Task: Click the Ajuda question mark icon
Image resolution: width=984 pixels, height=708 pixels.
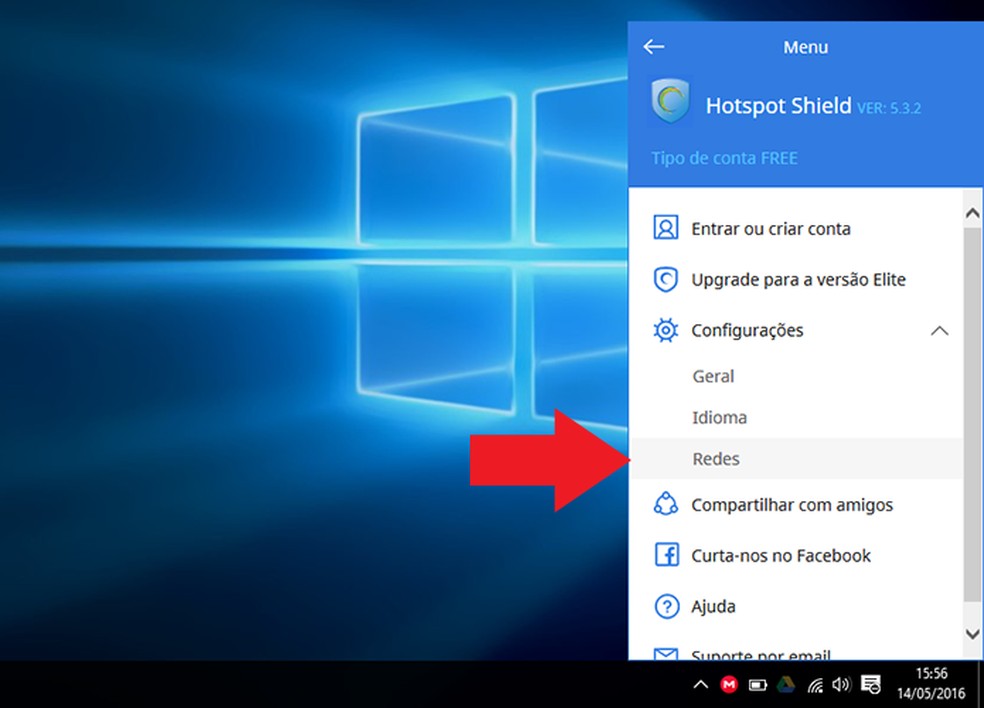Action: [x=665, y=606]
